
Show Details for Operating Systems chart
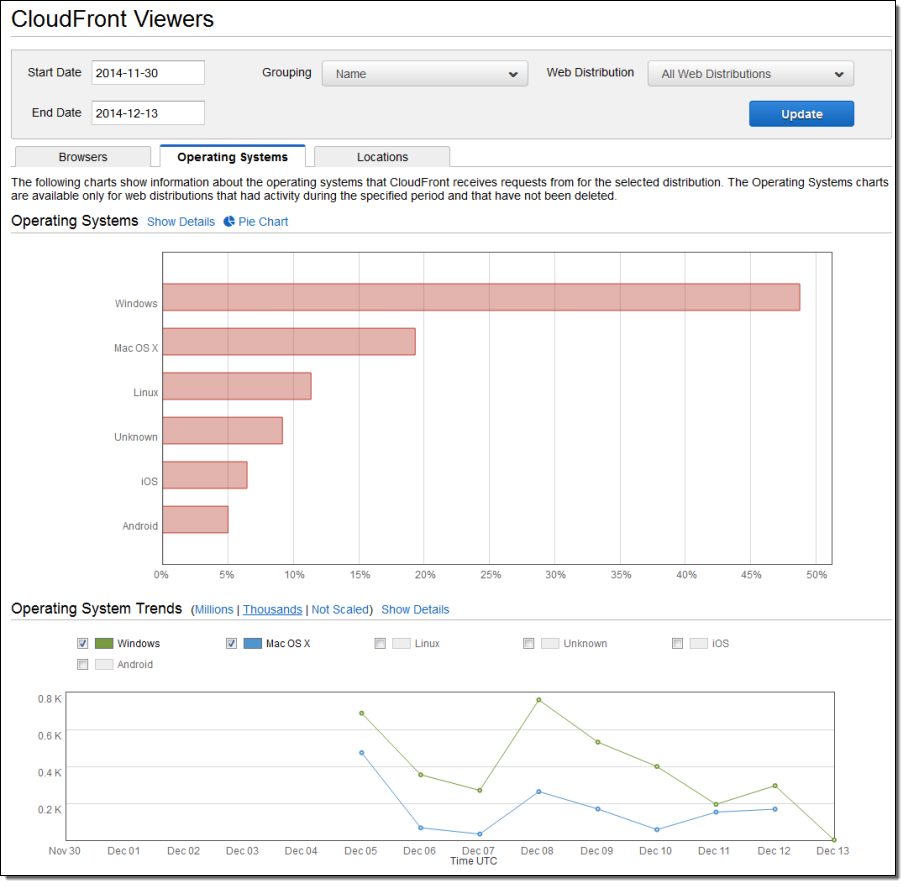[x=181, y=222]
